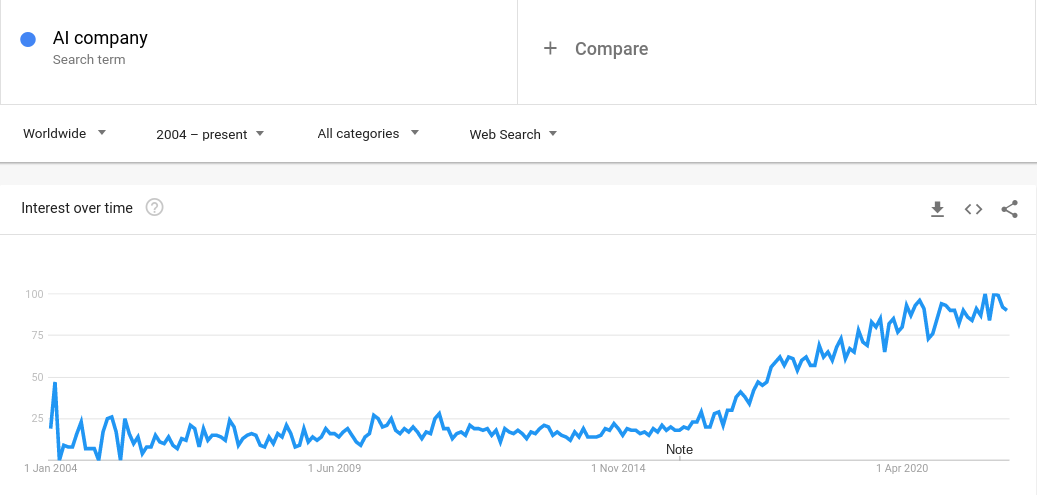Click the share chart icon

click(x=1009, y=209)
